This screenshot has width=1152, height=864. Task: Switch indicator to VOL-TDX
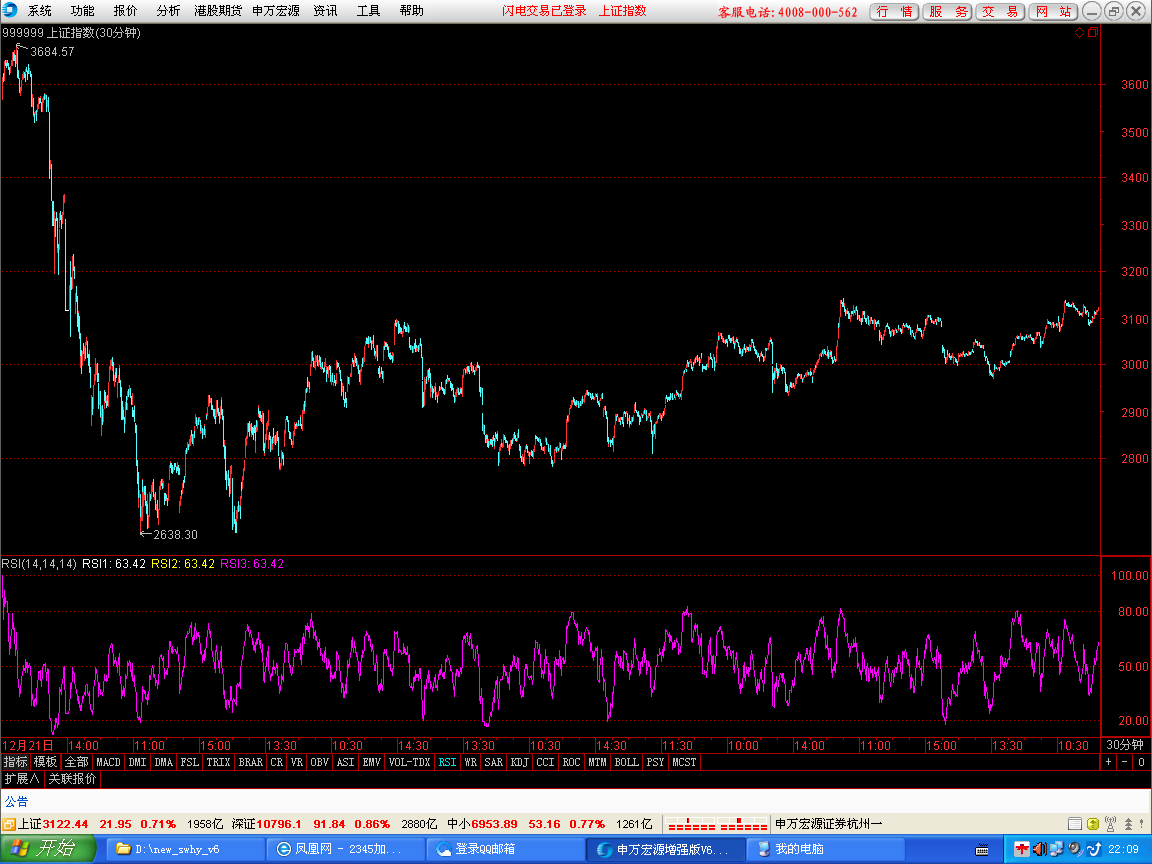(409, 762)
